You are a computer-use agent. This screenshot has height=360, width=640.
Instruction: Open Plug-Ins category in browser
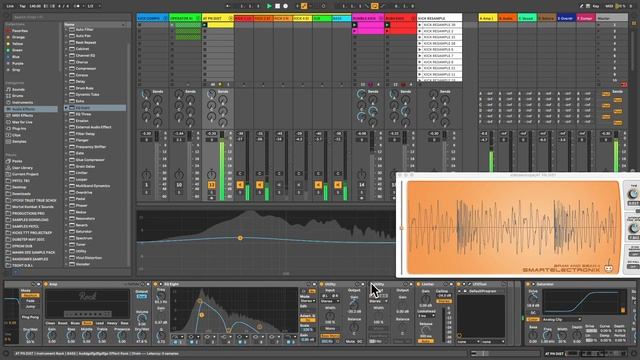(19, 129)
